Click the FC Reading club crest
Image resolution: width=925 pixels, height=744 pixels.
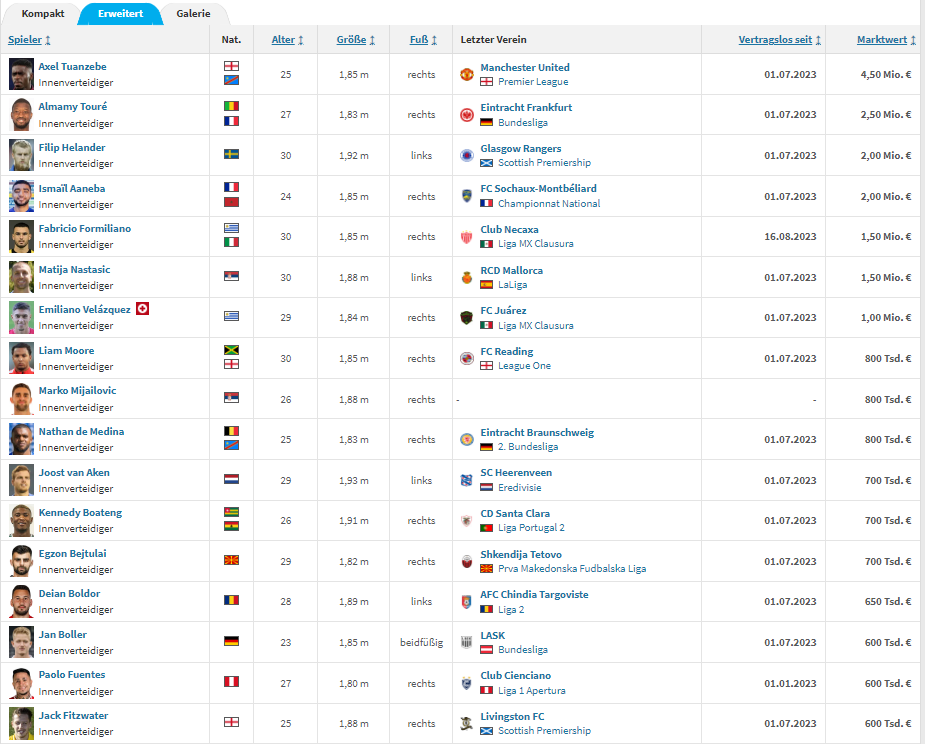click(x=466, y=358)
